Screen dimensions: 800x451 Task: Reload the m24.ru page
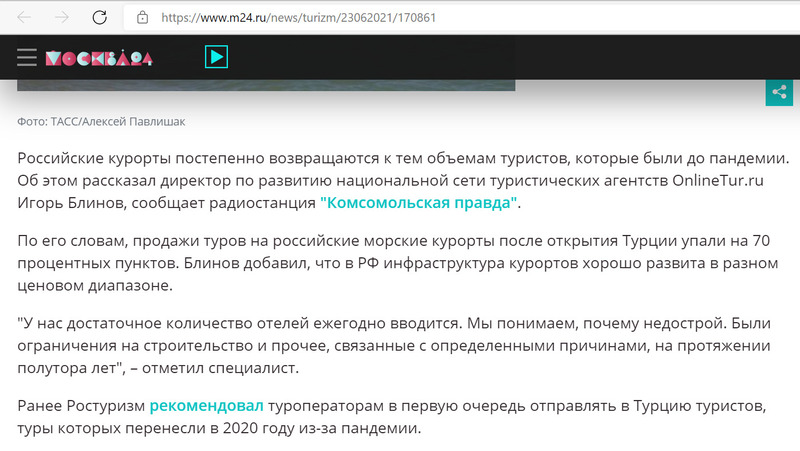(x=99, y=18)
